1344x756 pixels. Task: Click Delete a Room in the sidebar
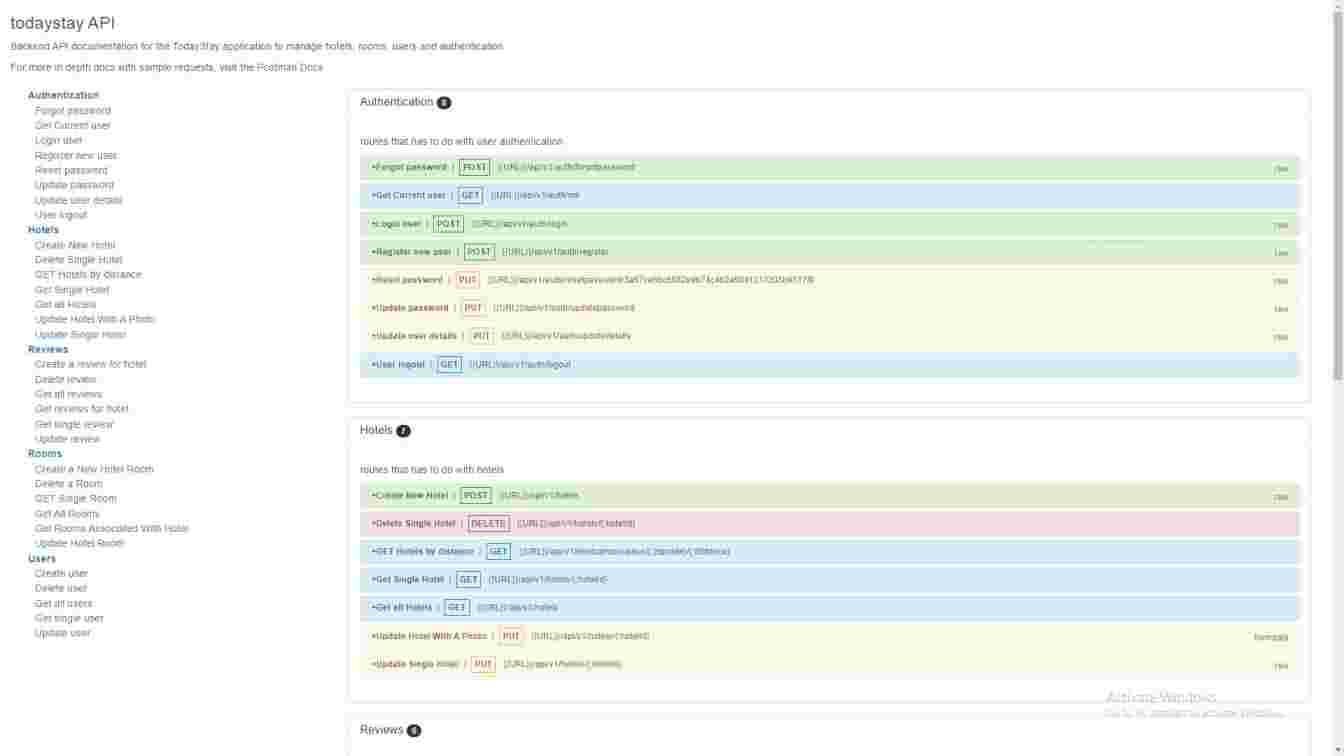(69, 483)
